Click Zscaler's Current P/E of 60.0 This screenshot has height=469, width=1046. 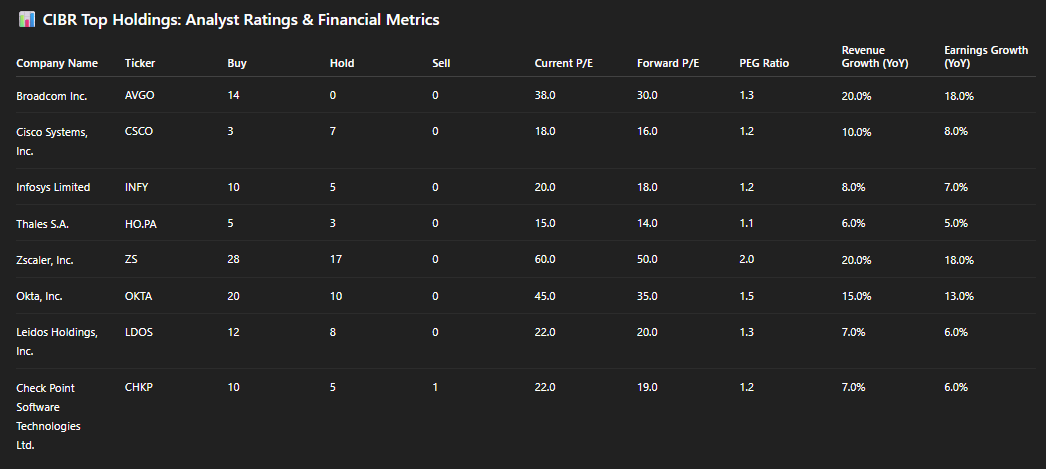click(x=545, y=260)
